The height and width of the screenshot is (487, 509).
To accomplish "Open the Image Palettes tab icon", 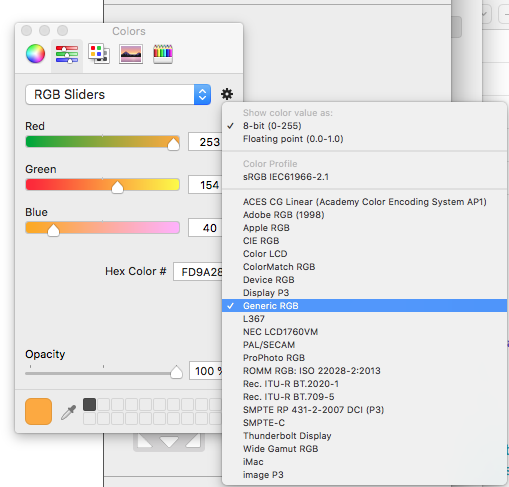I will (131, 54).
